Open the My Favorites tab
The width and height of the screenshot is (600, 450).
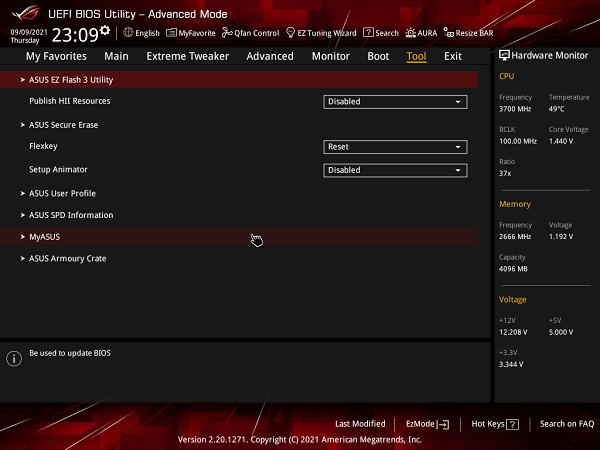pyautogui.click(x=56, y=56)
